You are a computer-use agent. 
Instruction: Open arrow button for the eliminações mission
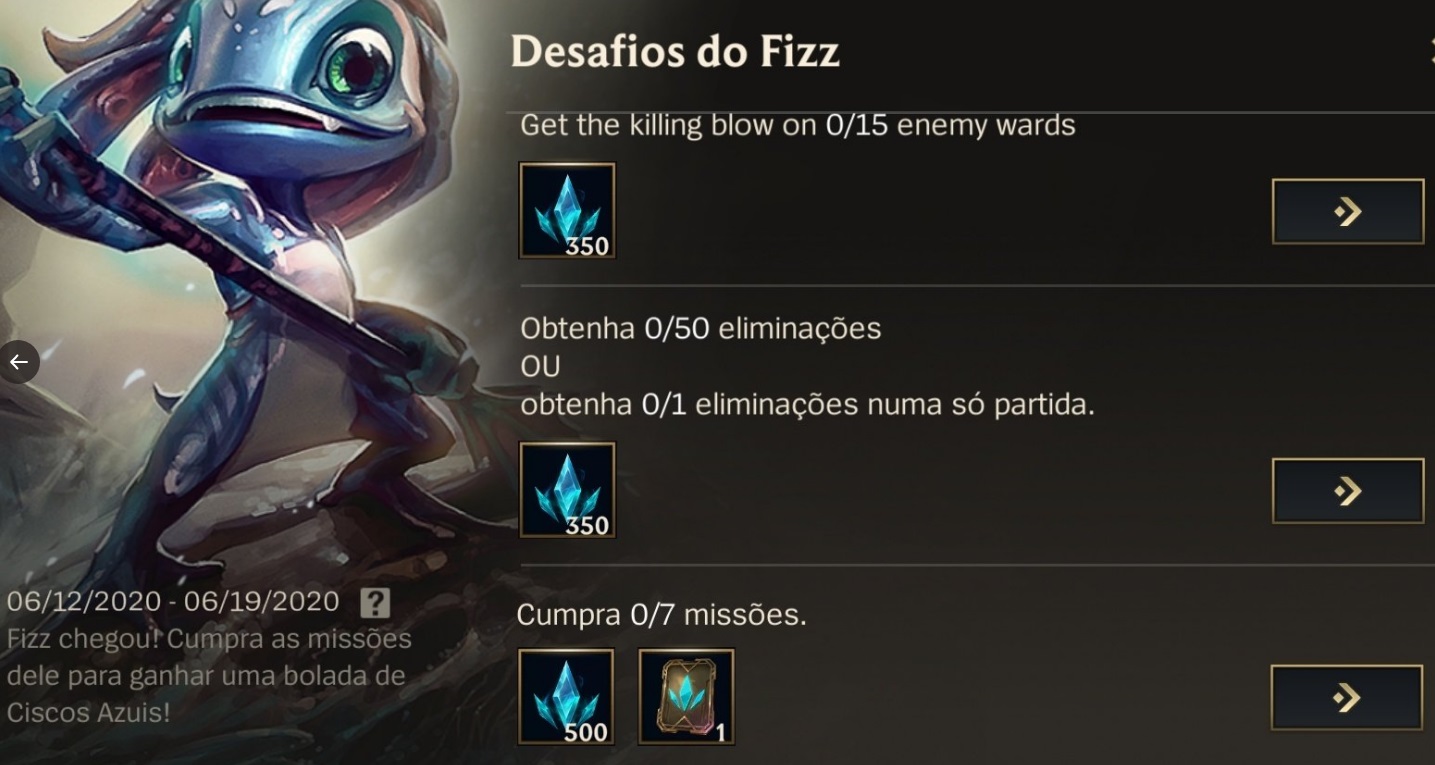1348,490
